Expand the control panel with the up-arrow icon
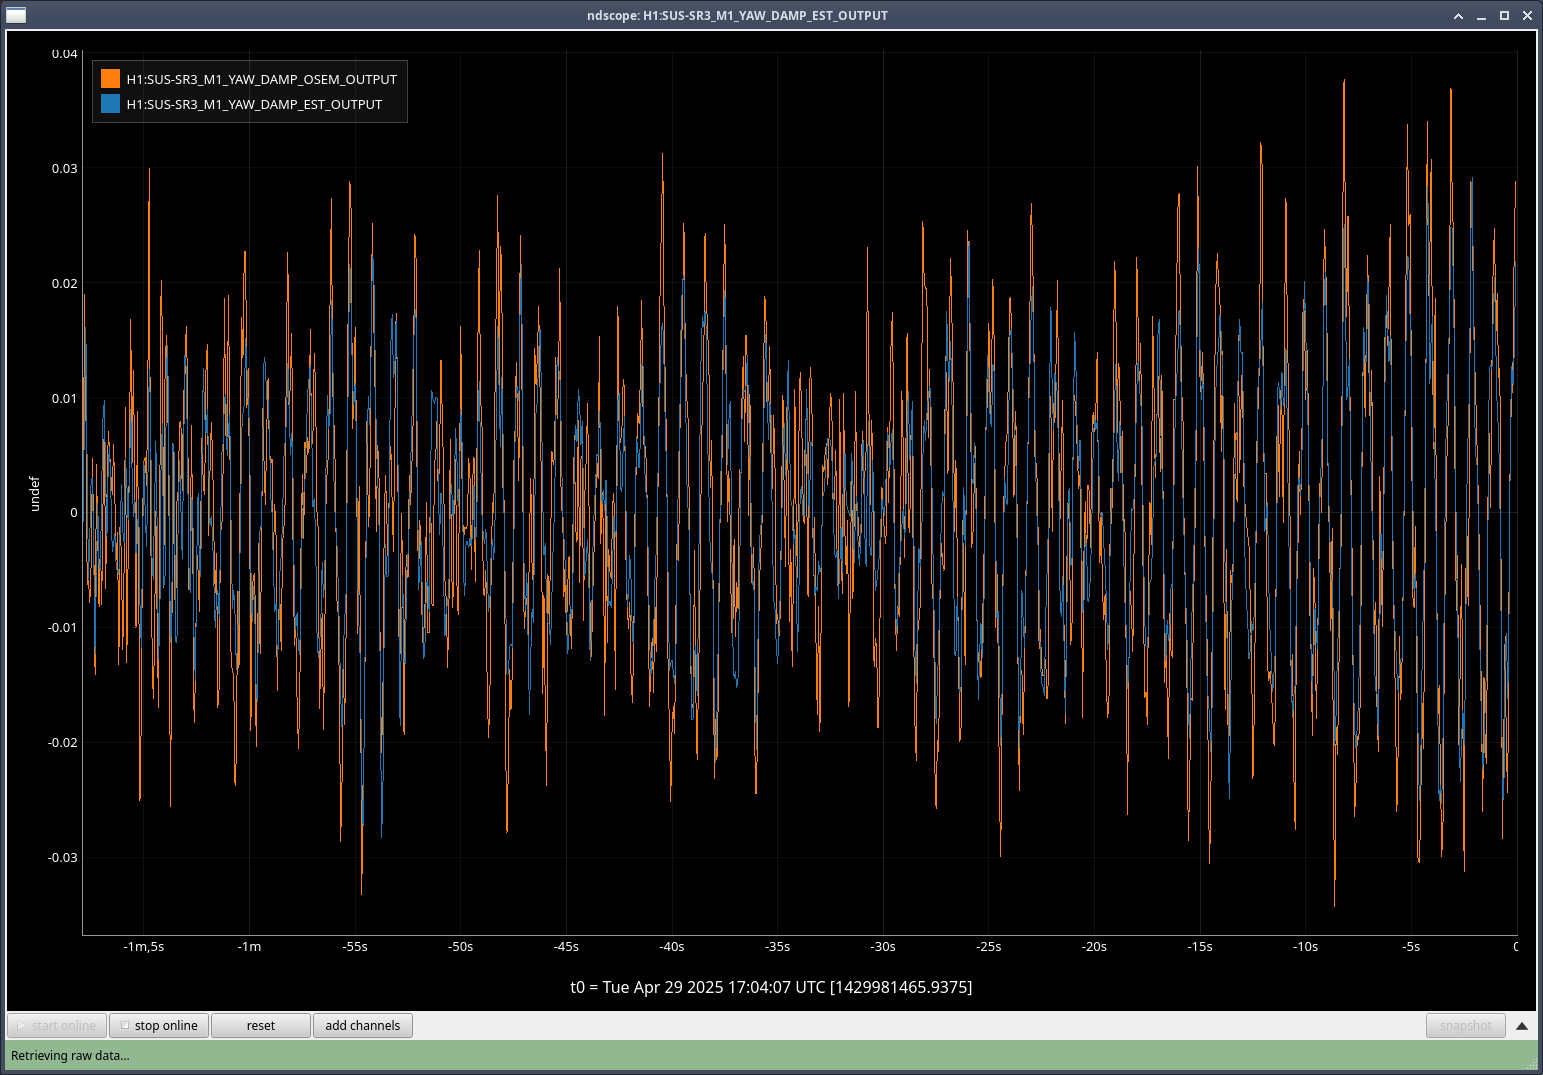The image size is (1543, 1075). point(1522,1025)
